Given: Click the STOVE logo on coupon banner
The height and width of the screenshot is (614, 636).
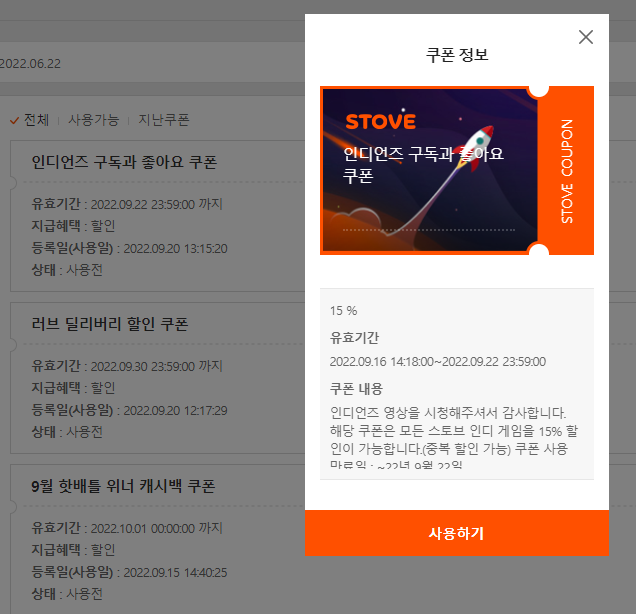Looking at the screenshot, I should click(380, 122).
